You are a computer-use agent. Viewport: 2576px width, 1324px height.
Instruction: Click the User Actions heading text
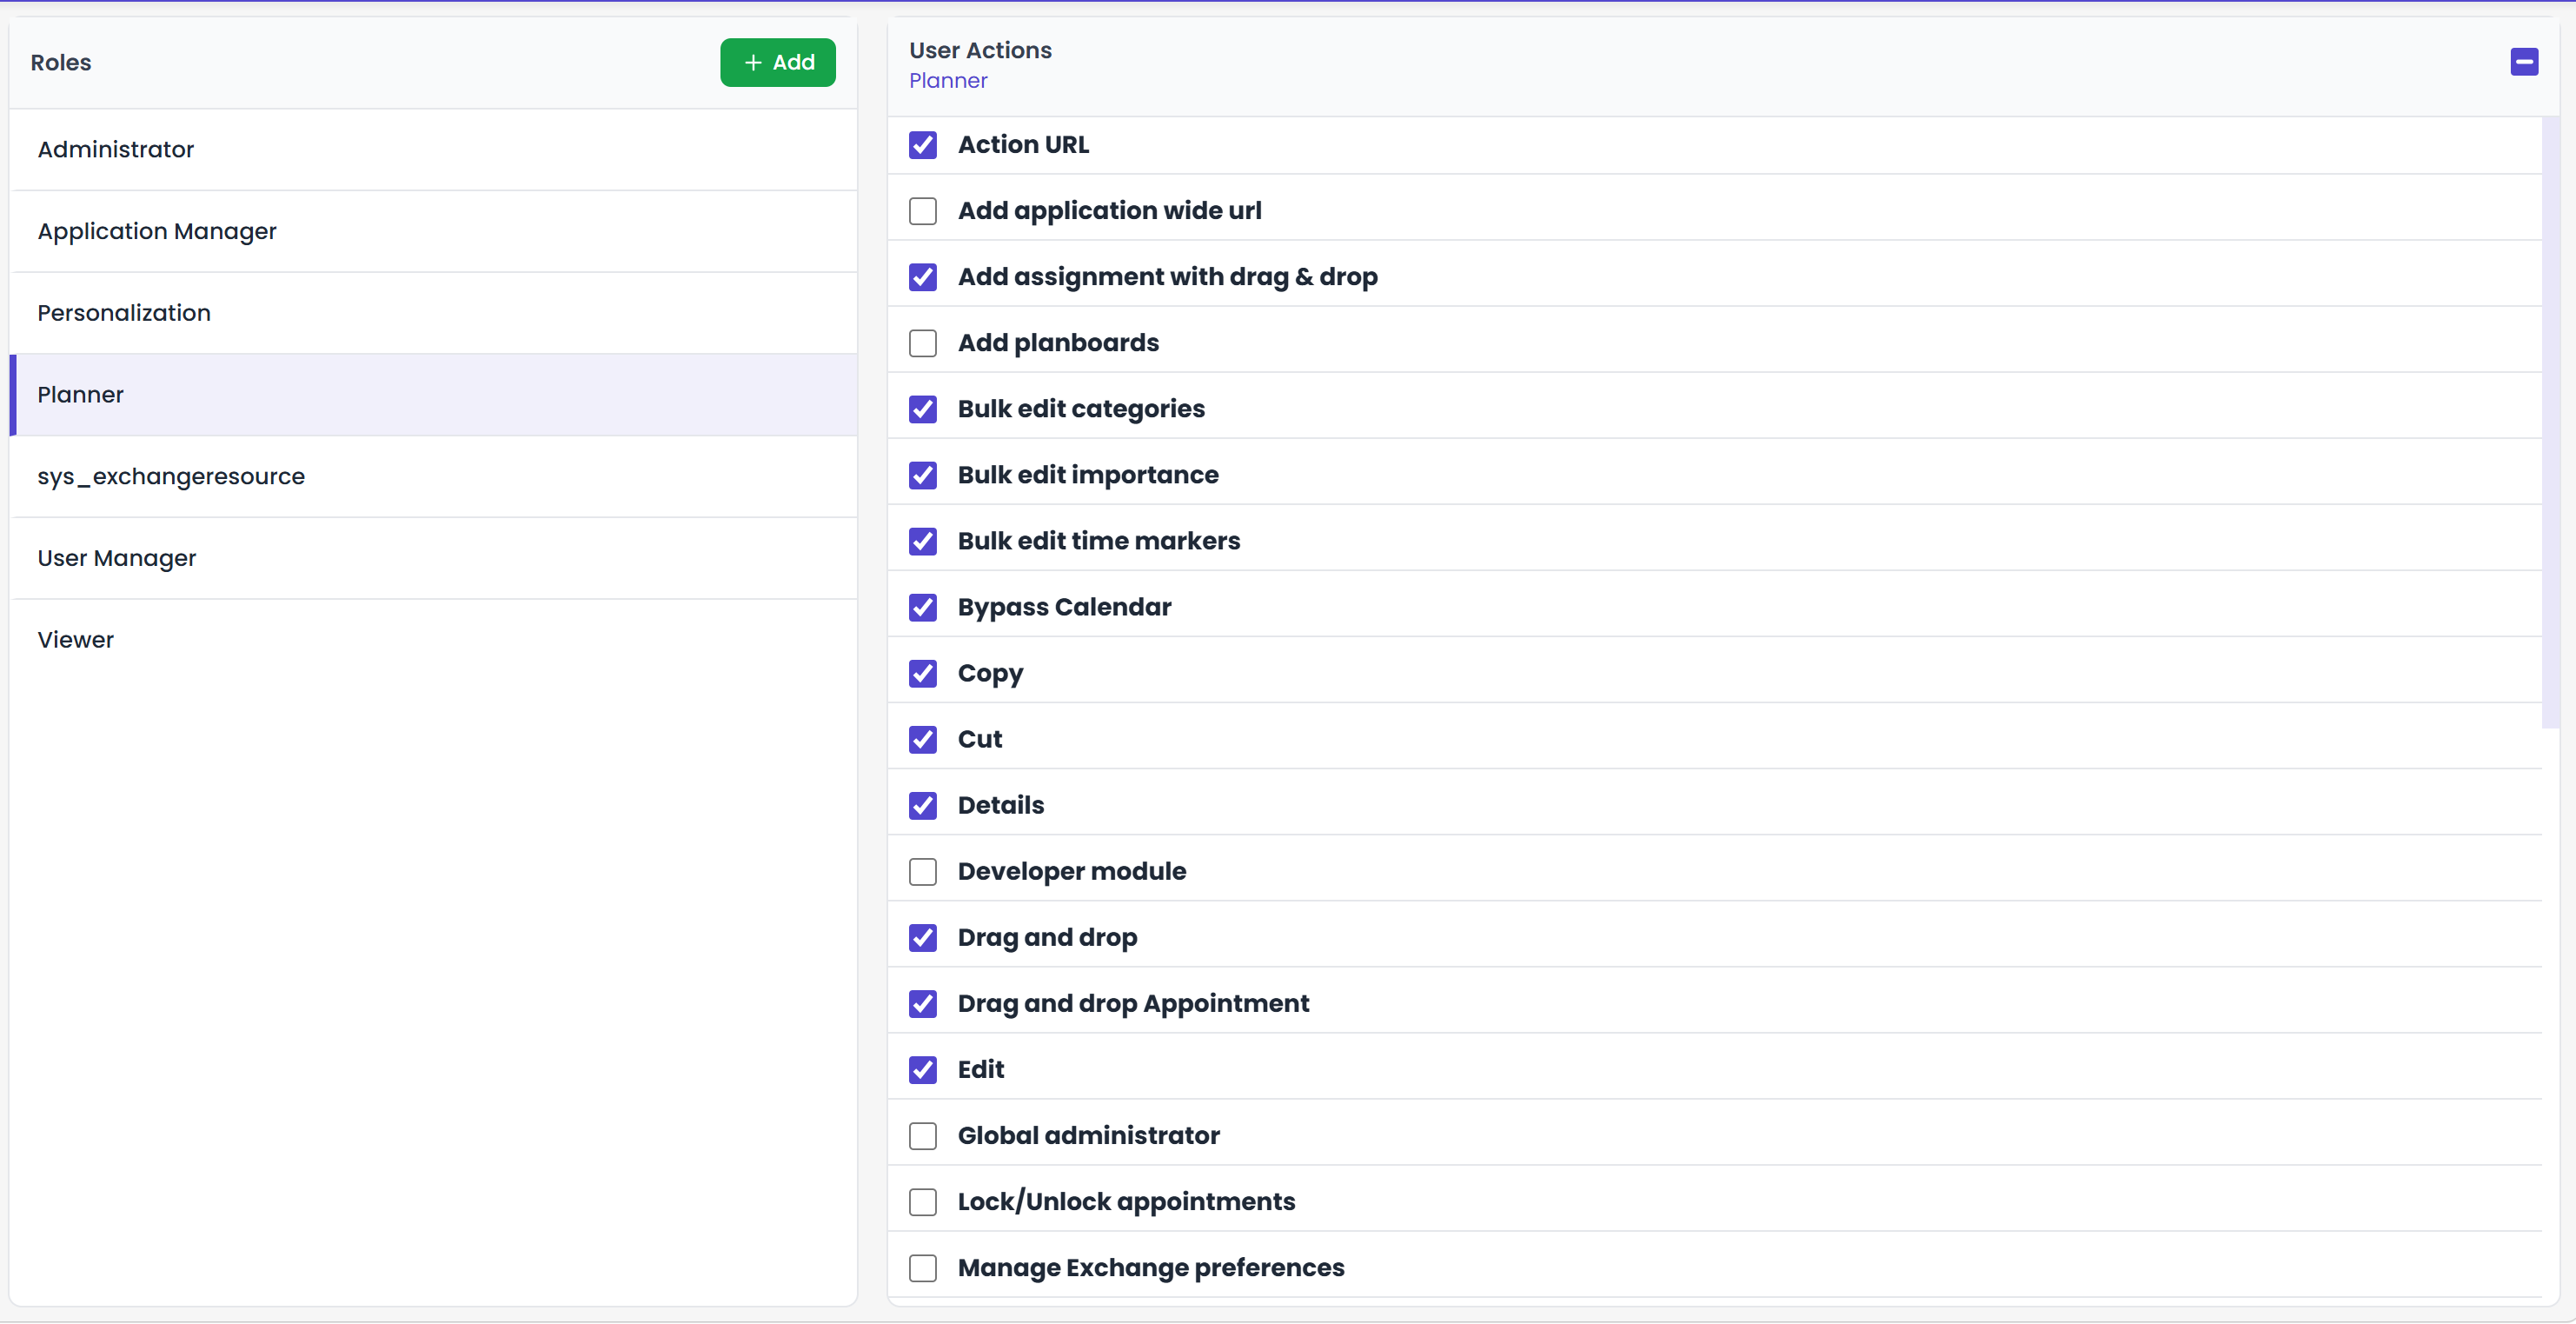pos(980,50)
